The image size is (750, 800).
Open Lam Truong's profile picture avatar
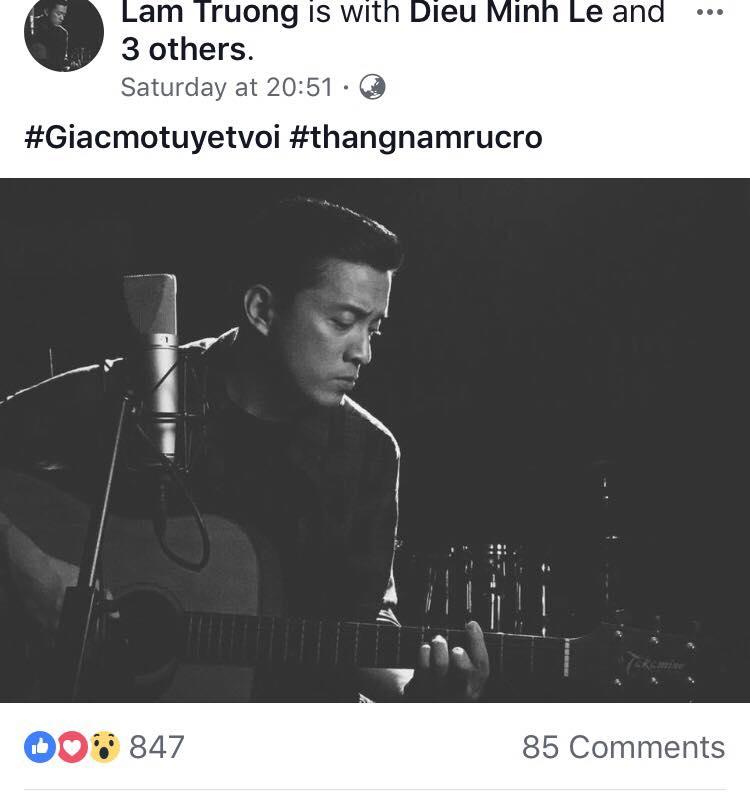pos(63,33)
